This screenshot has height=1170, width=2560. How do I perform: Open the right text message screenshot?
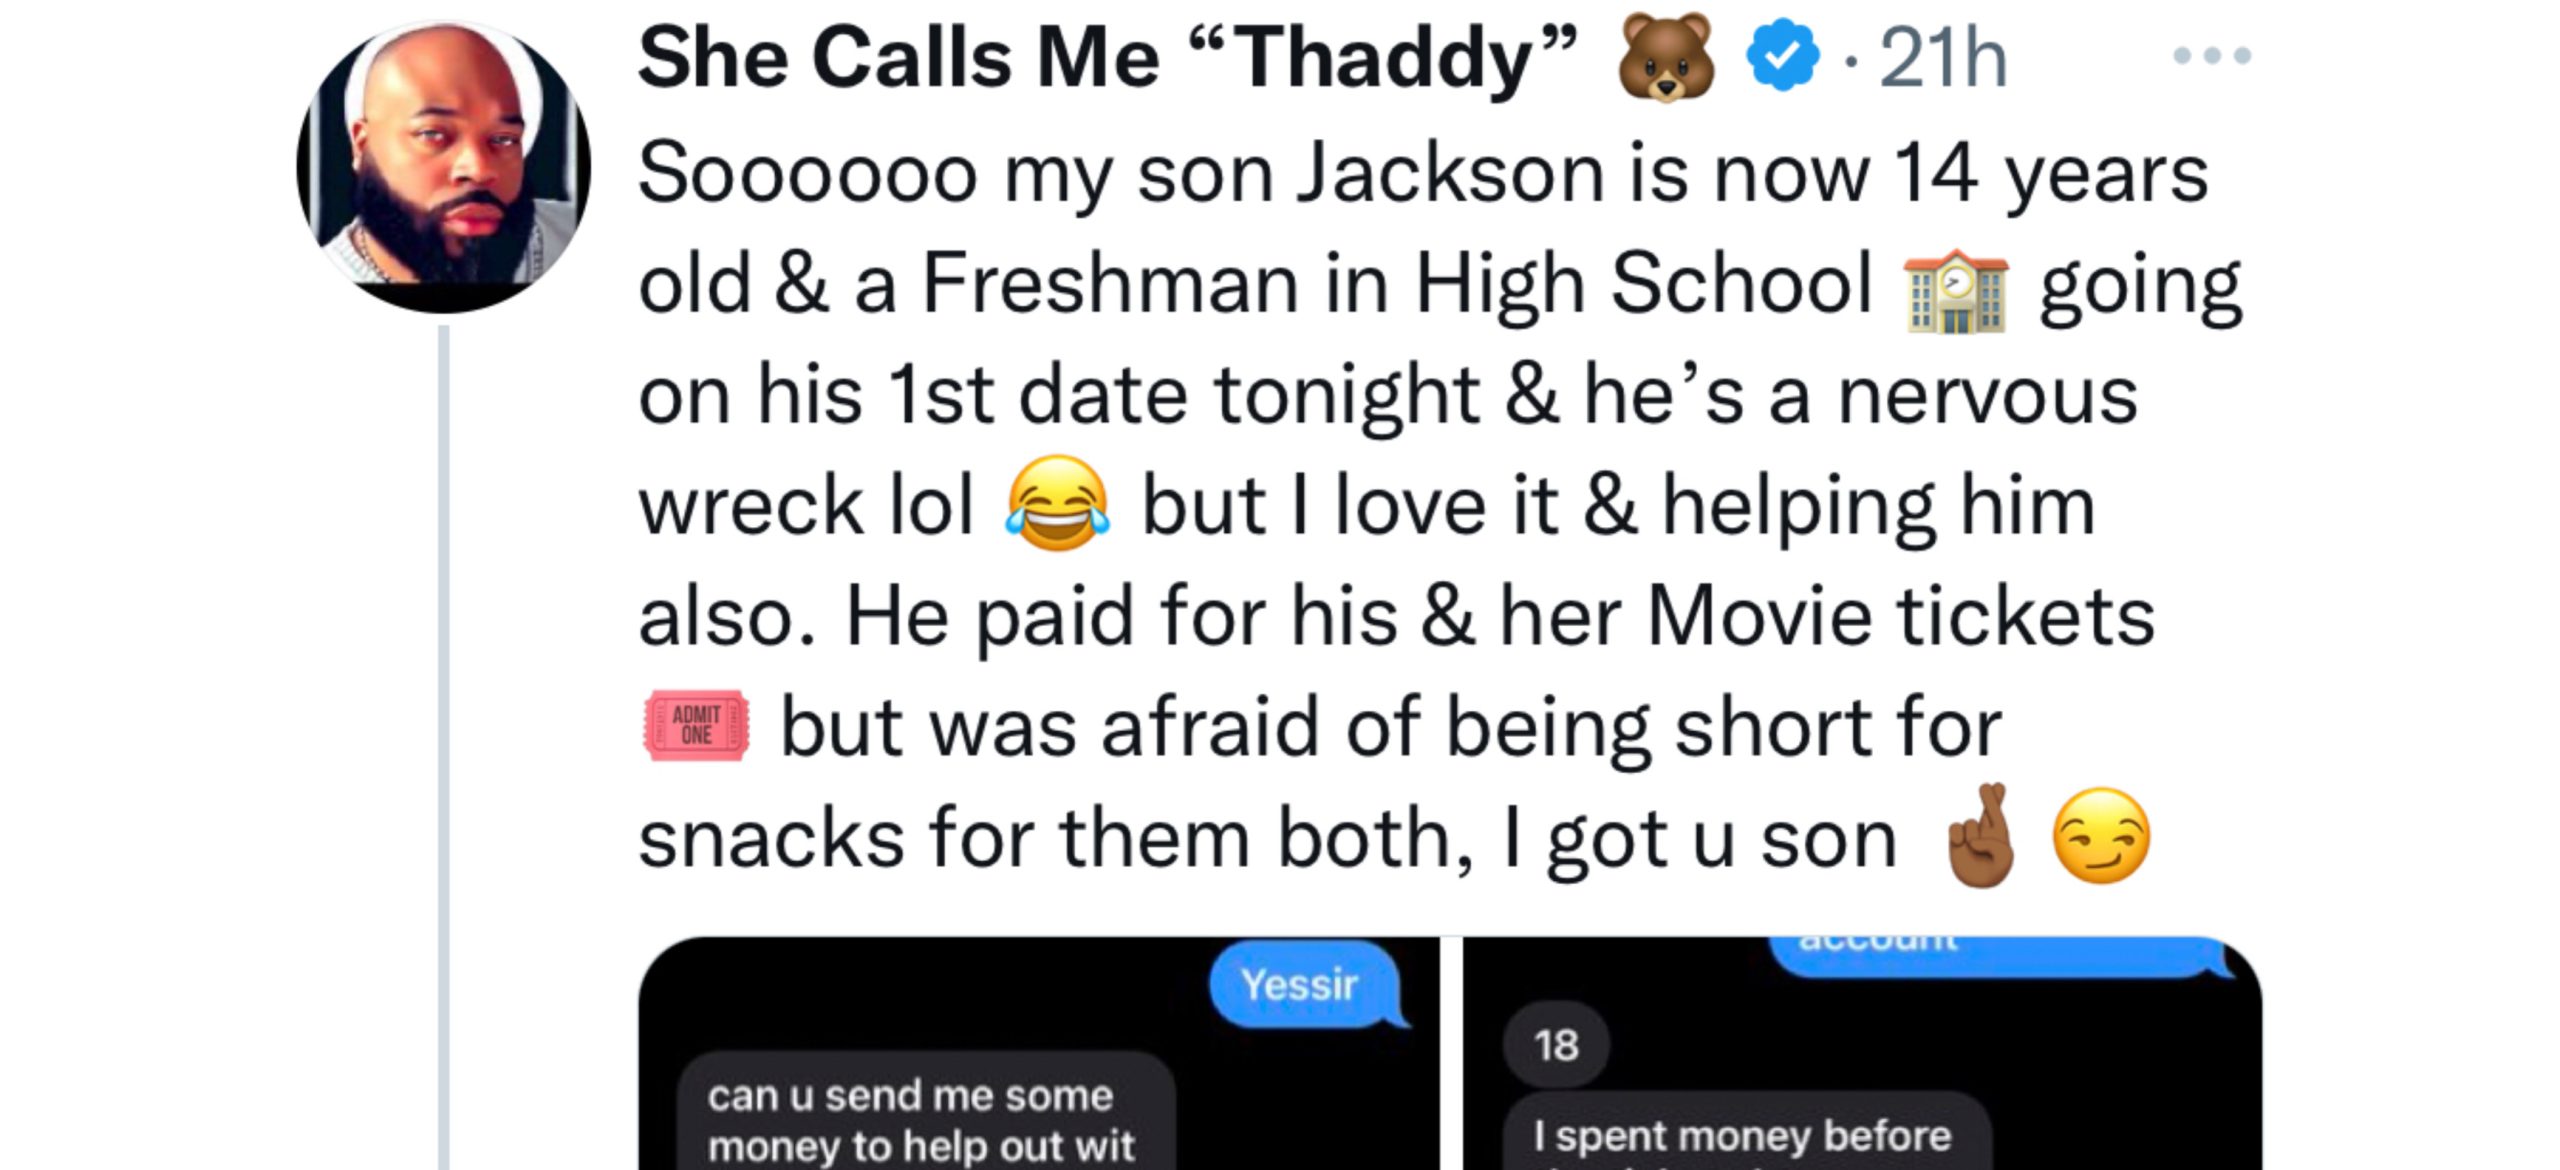point(1862,1053)
